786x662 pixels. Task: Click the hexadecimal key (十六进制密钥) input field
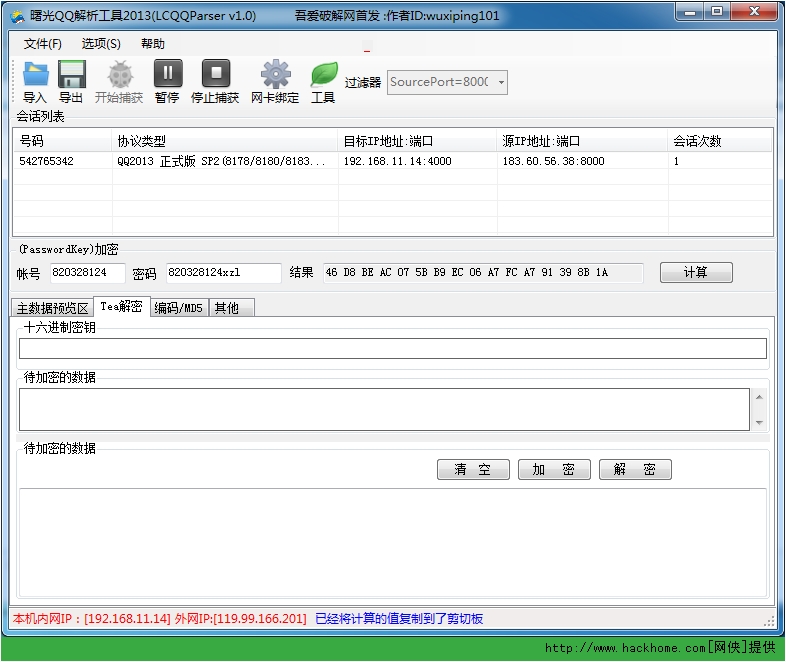(392, 348)
